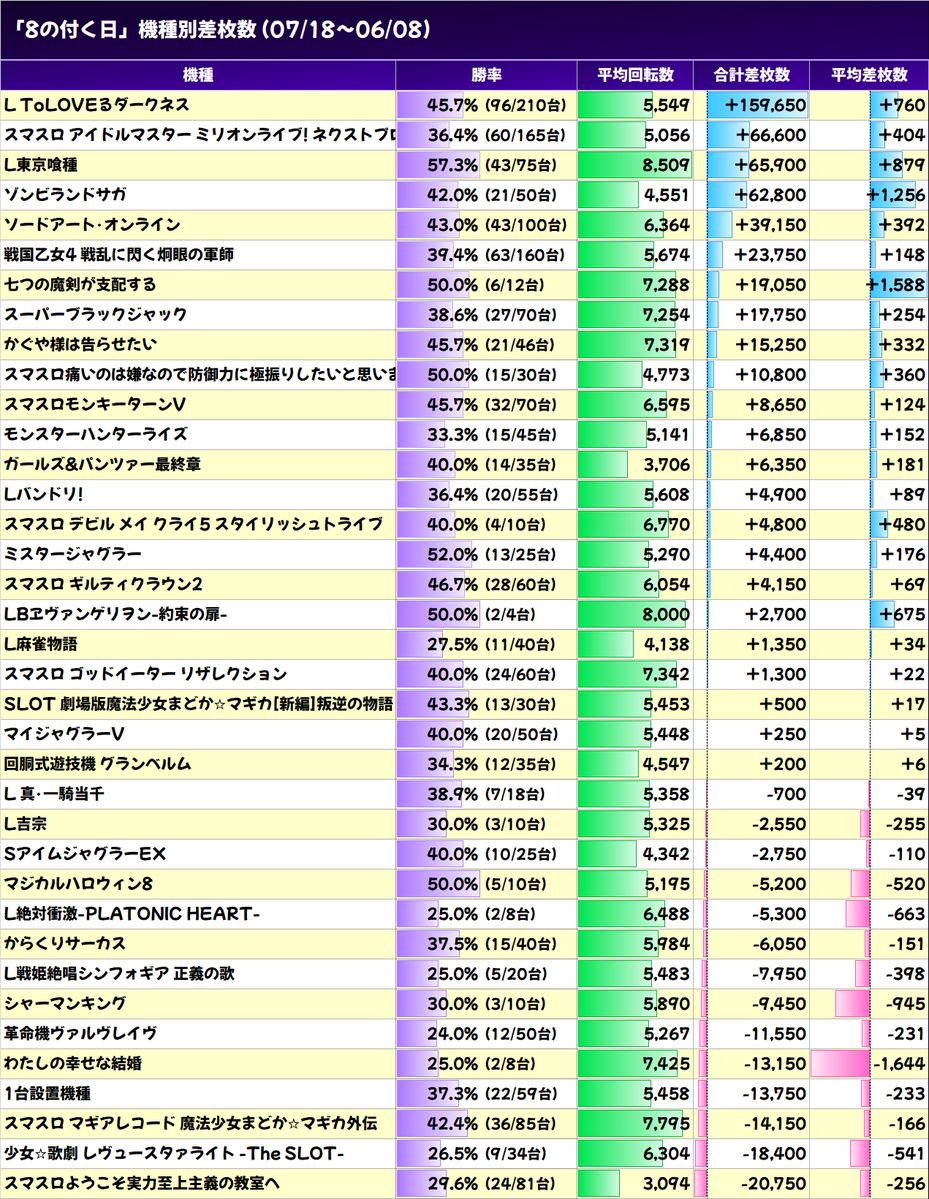
Task: Select the シャーマンキング machine name
Action: tap(65, 1003)
